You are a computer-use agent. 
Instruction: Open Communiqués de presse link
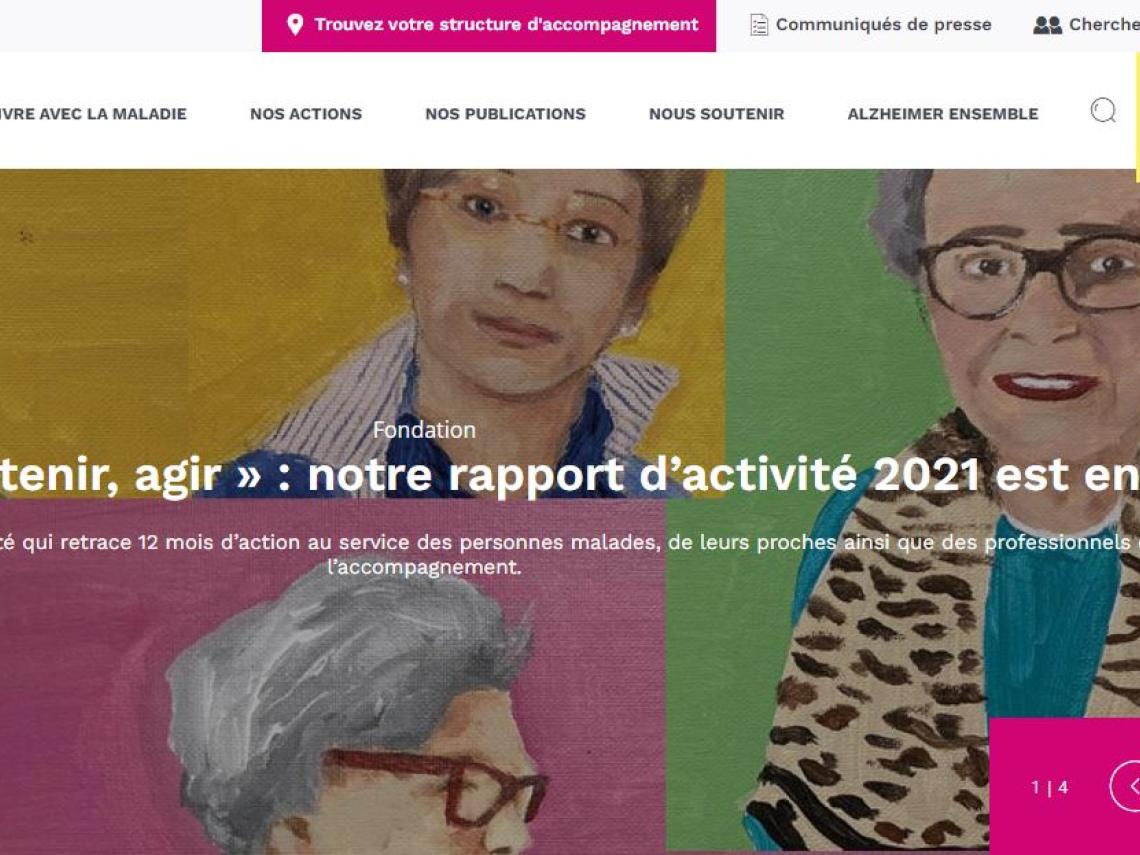883,25
